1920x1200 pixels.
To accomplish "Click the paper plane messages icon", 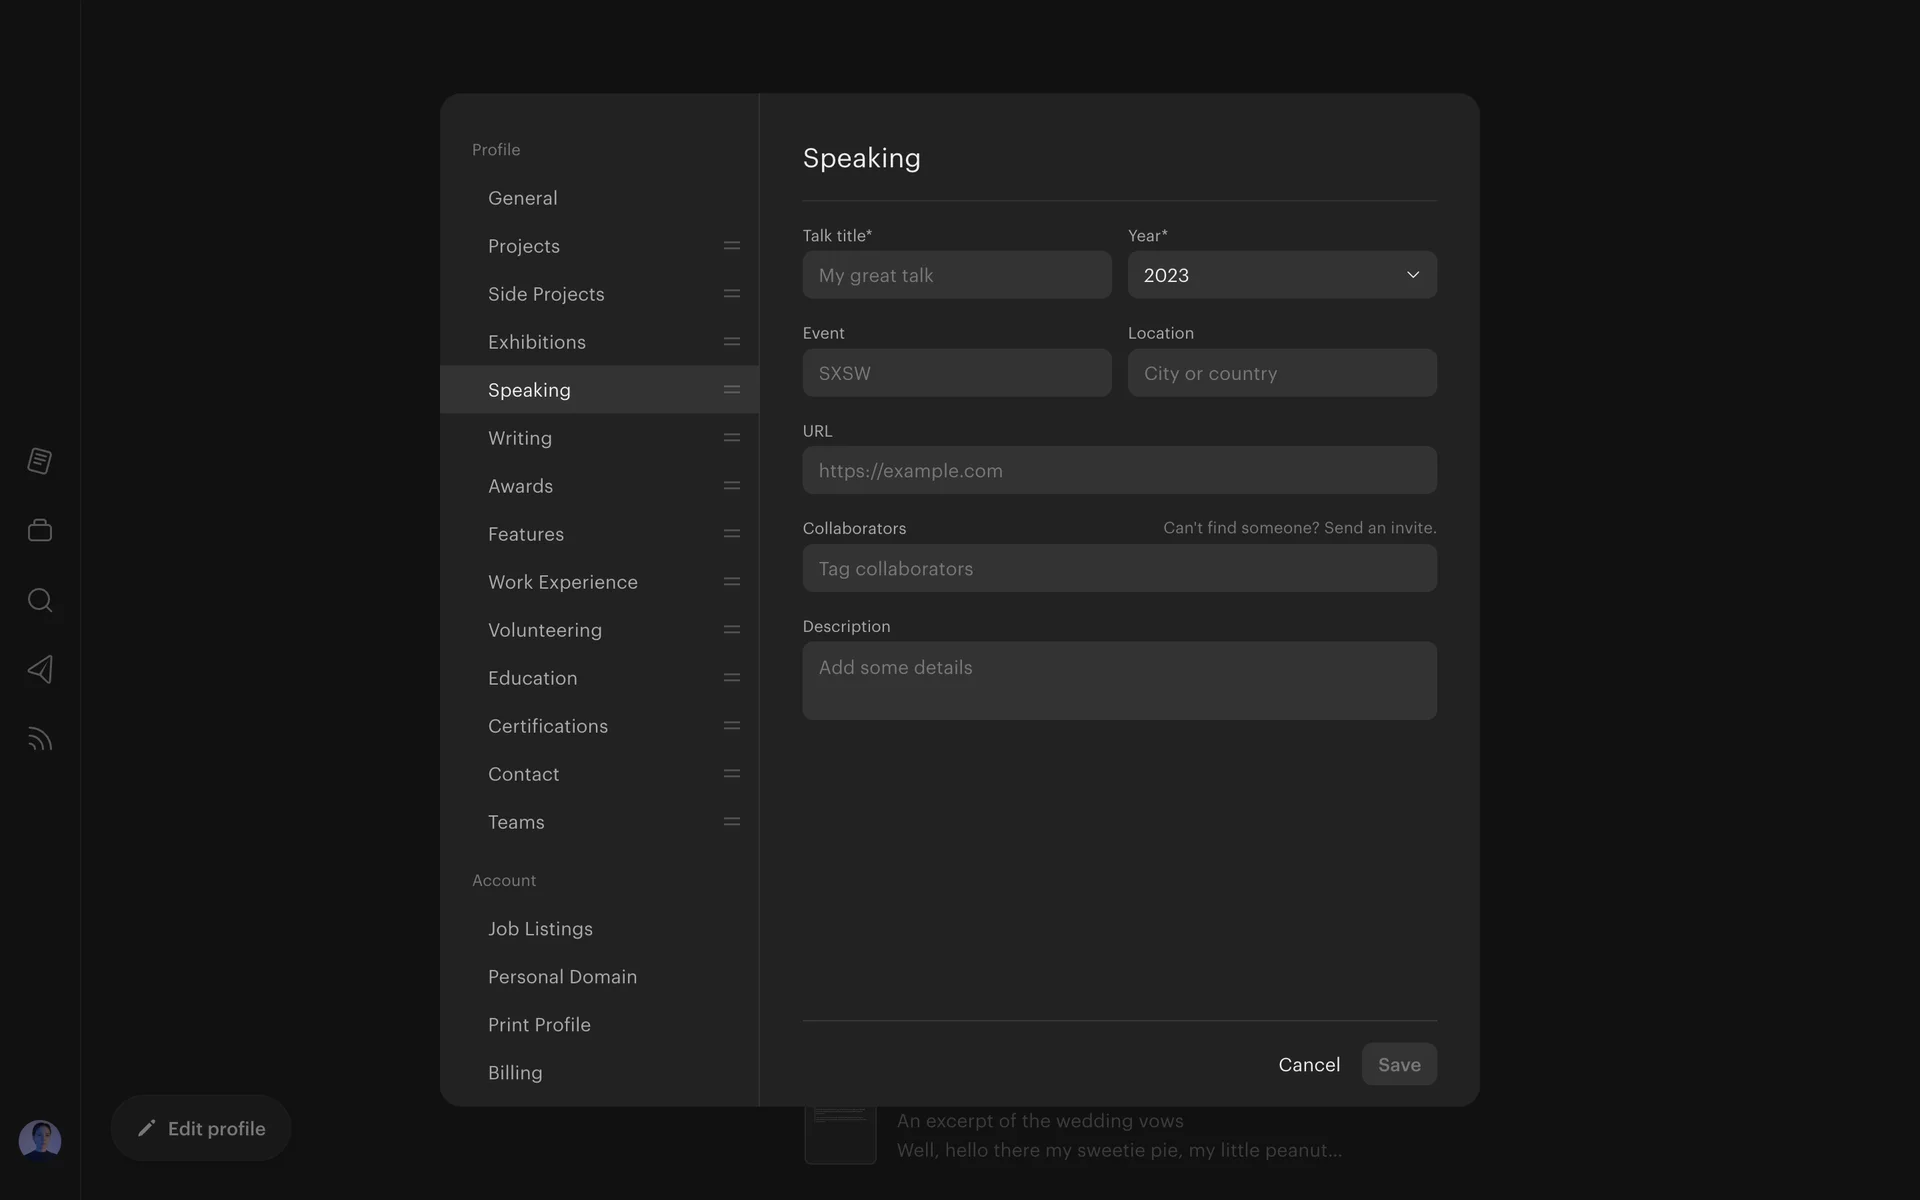I will tap(40, 669).
